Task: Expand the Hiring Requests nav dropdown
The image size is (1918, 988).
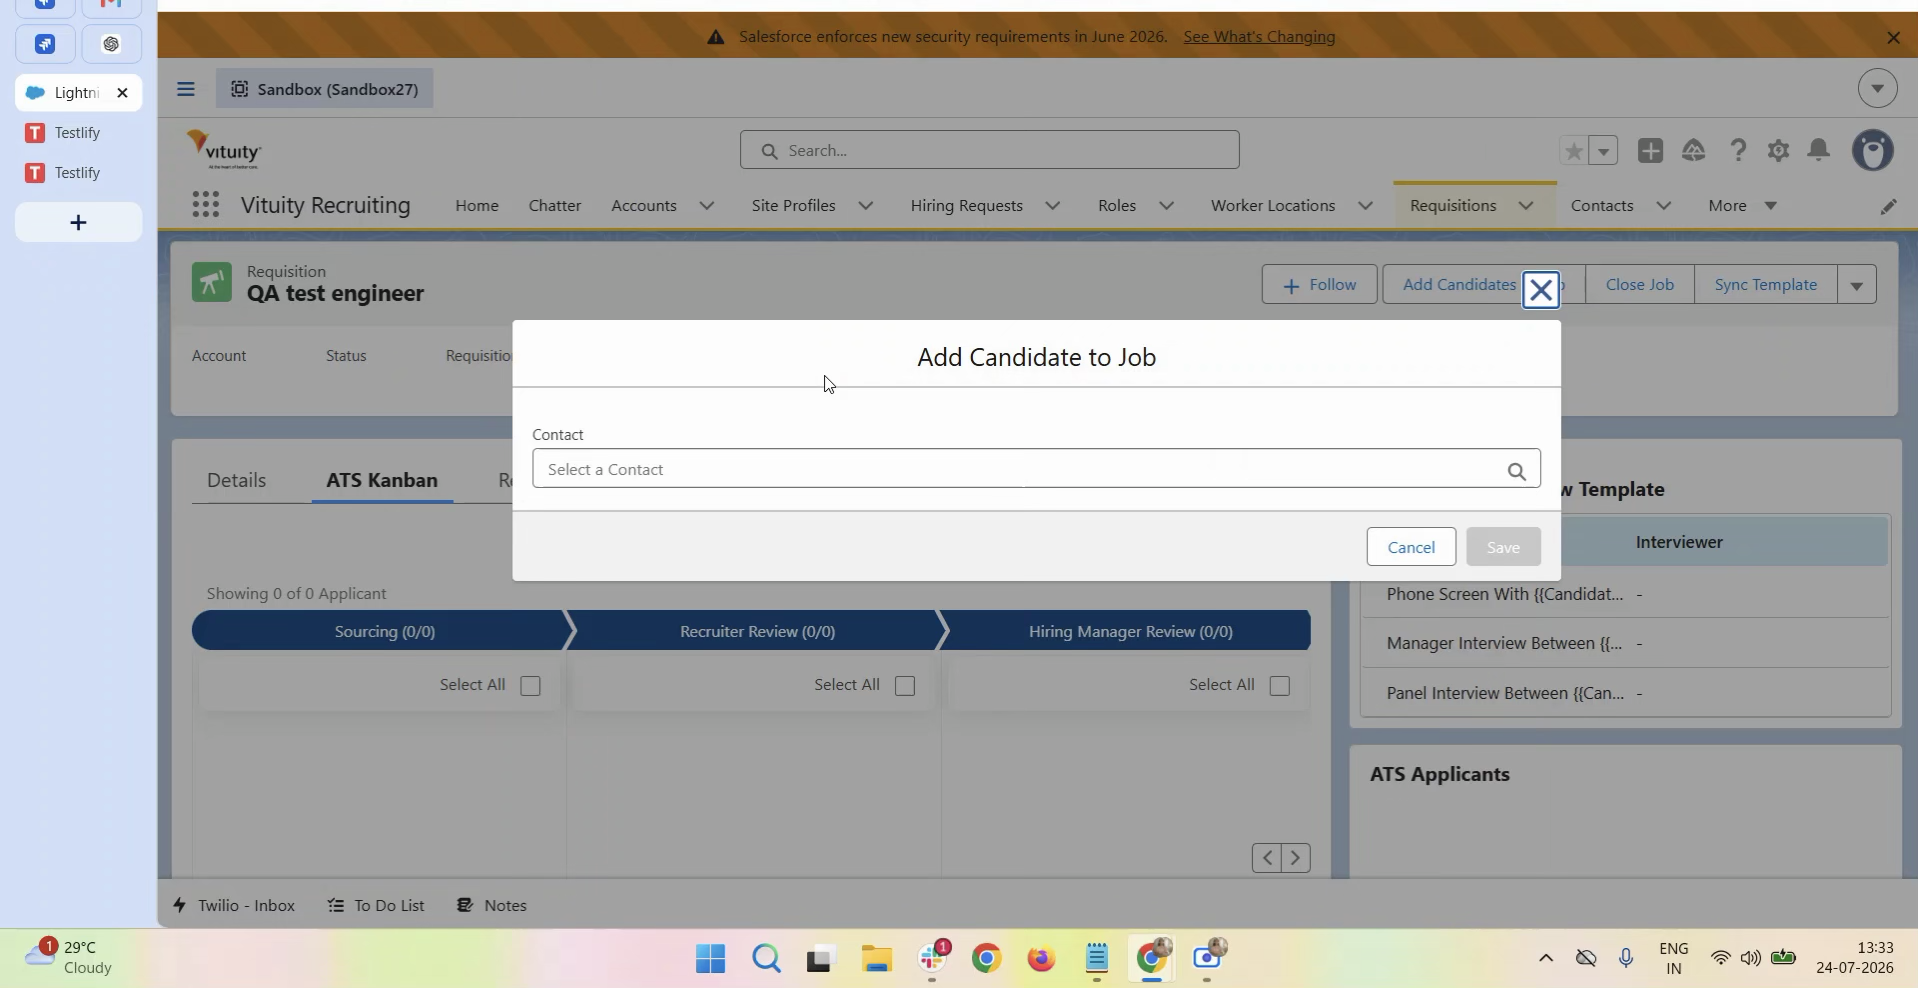Action: (1053, 206)
